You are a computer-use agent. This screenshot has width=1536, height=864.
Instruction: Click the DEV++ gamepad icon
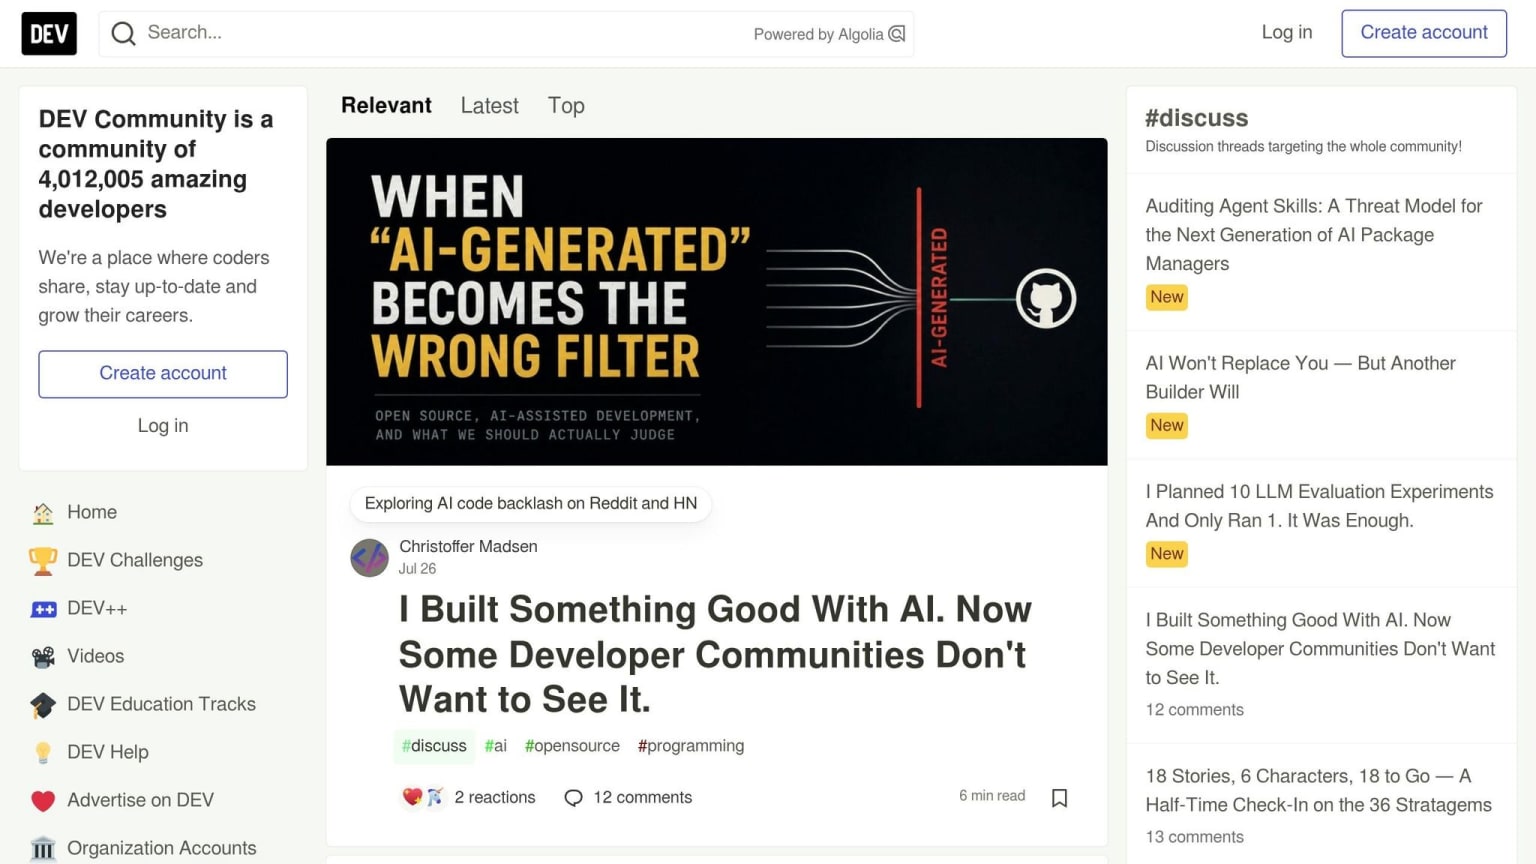[43, 609]
